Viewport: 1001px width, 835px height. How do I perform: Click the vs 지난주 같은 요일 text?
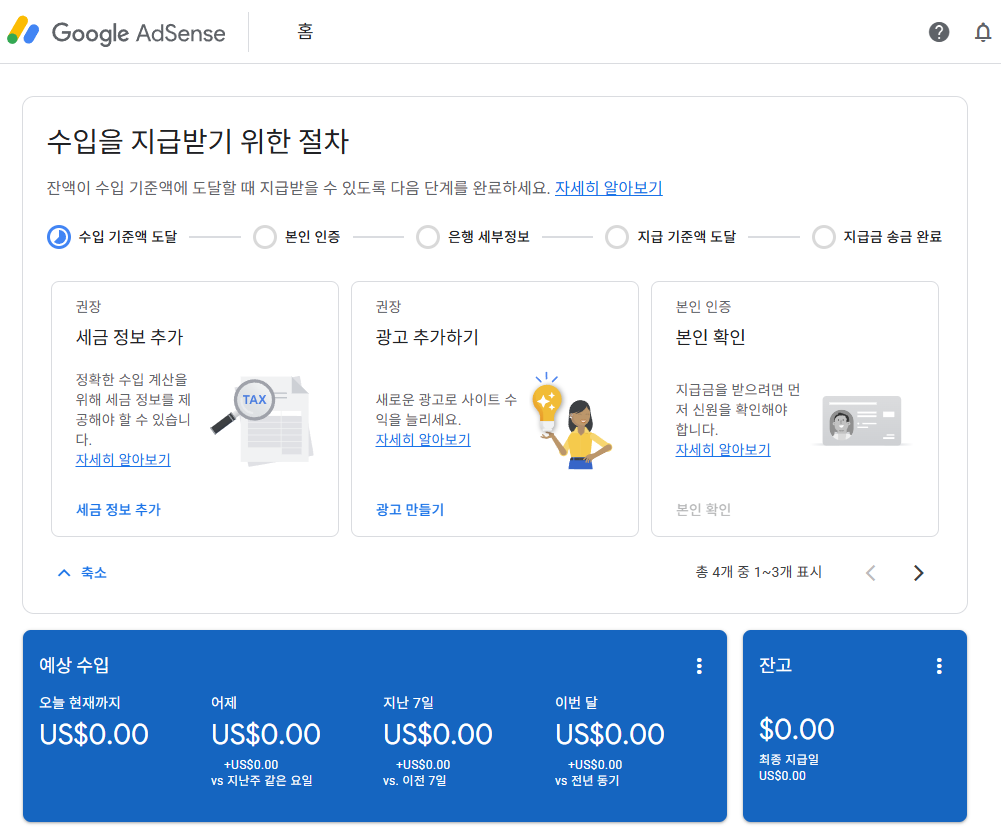[x=262, y=780]
